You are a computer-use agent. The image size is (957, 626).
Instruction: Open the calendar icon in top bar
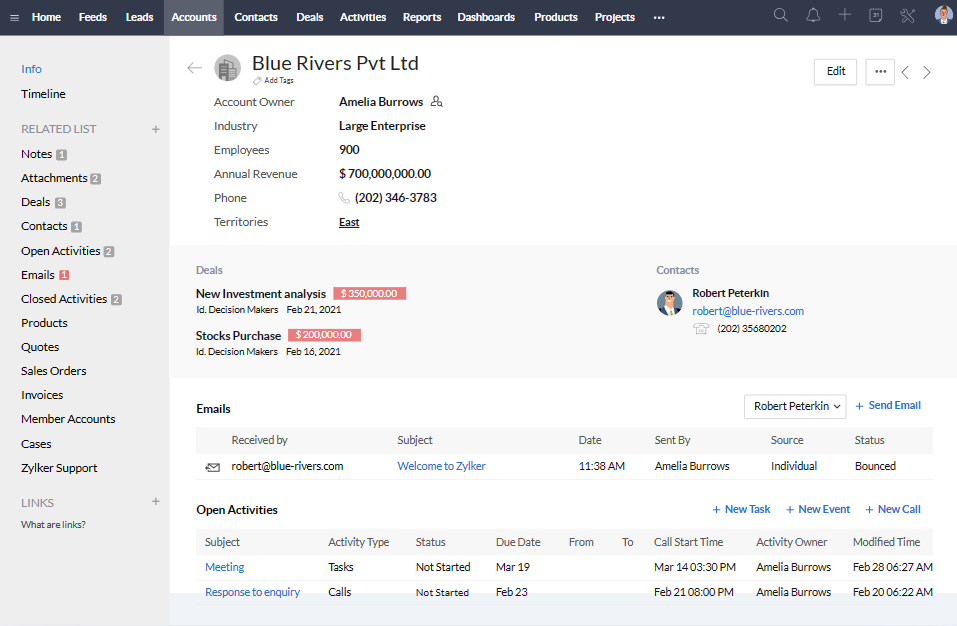[x=876, y=16]
